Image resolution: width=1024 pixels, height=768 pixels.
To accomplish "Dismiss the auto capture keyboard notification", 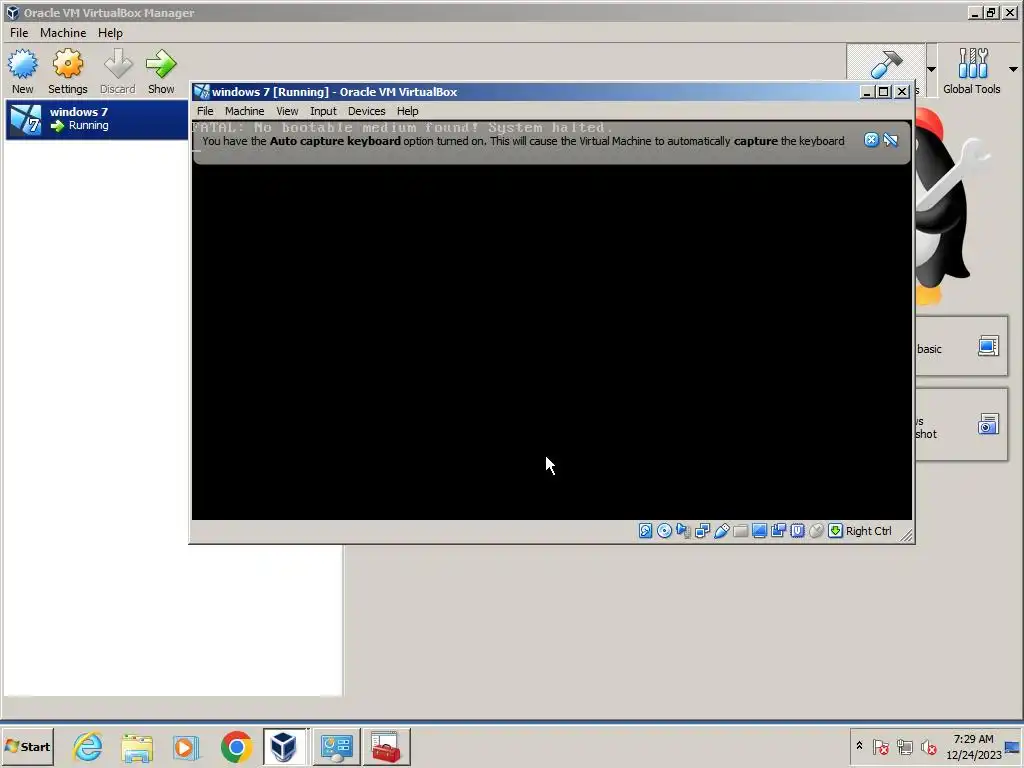I will tap(871, 140).
